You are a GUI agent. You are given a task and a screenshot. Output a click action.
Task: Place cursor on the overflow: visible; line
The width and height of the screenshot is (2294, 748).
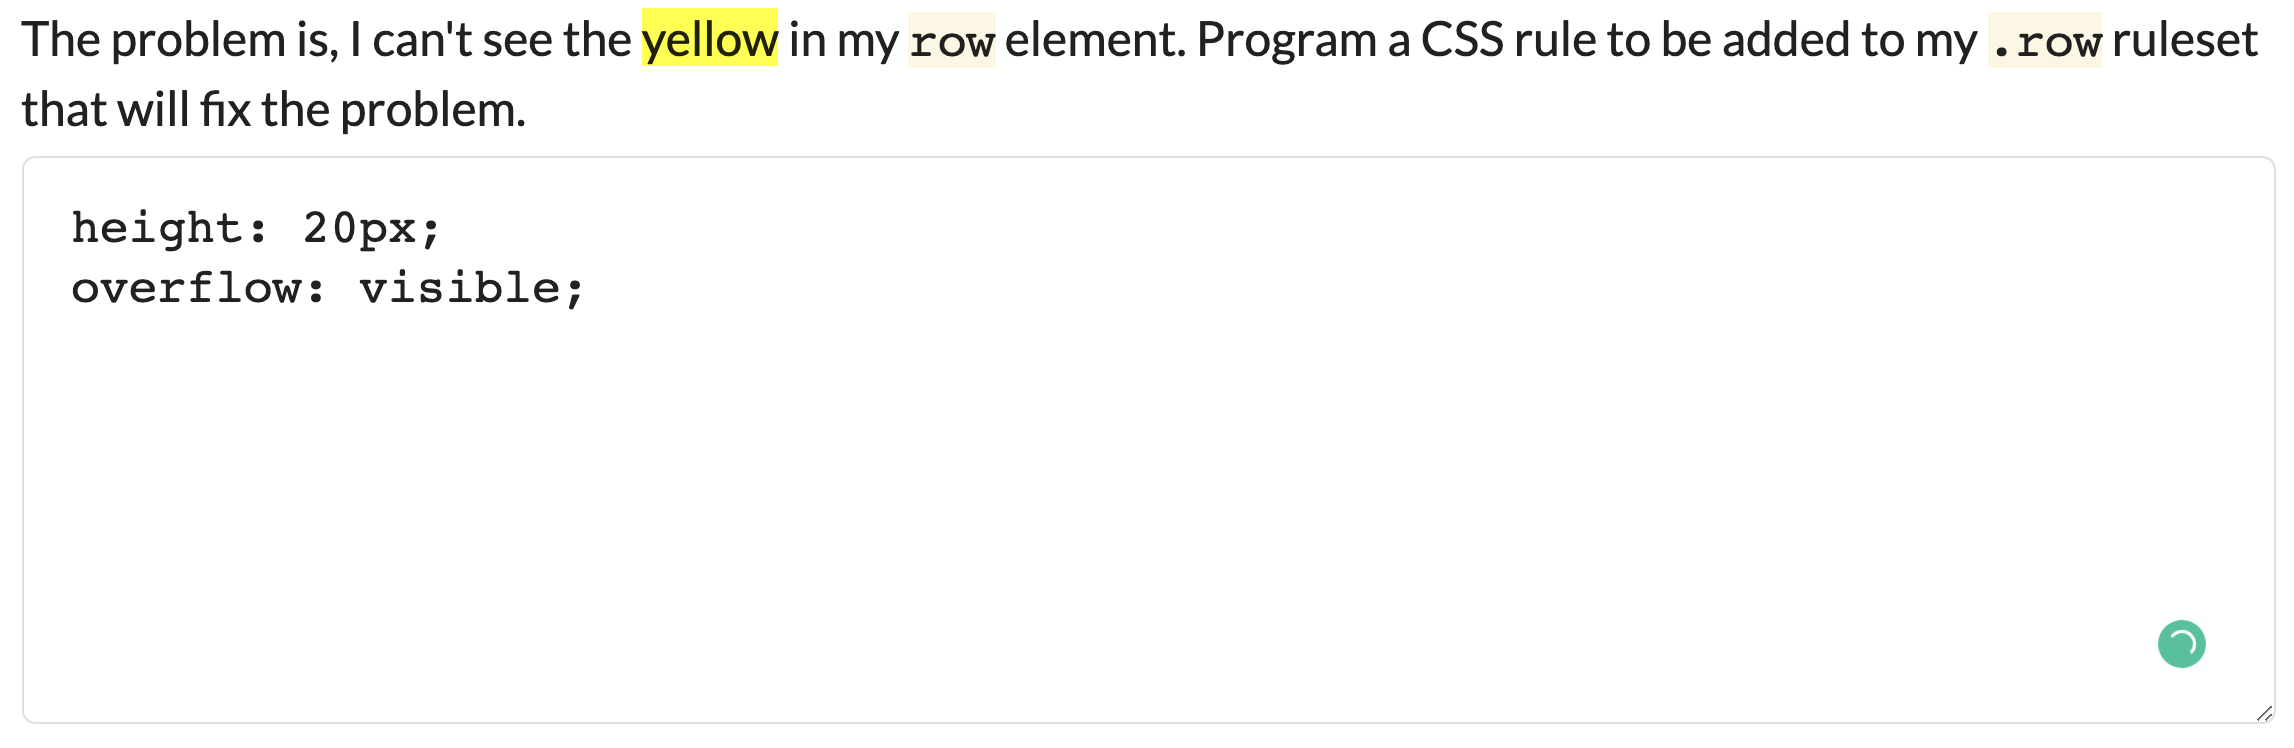[320, 289]
